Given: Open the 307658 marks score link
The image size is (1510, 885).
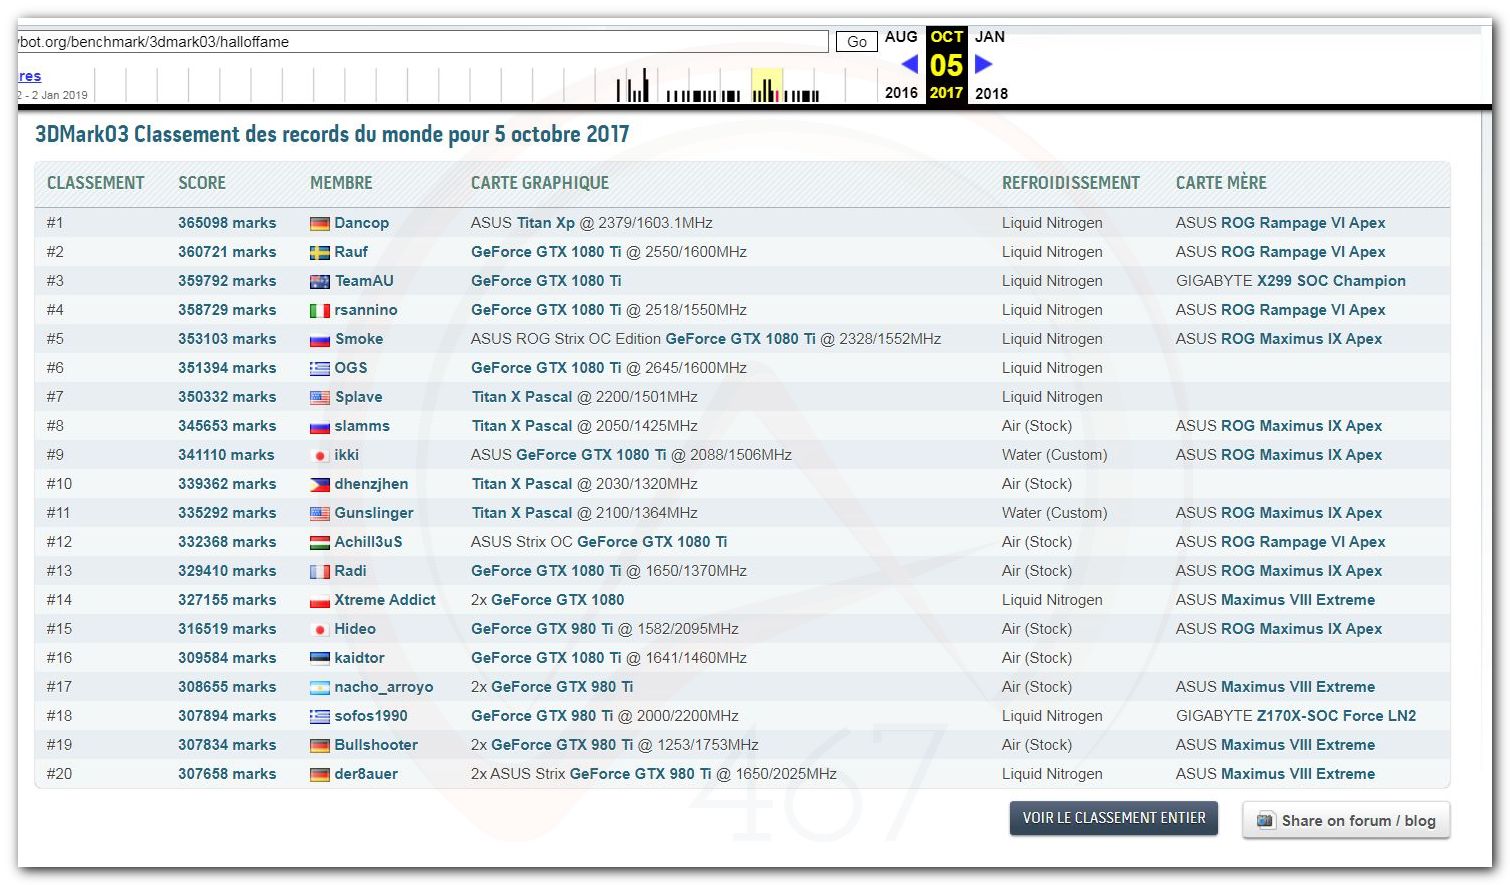Looking at the screenshot, I should click(x=227, y=774).
